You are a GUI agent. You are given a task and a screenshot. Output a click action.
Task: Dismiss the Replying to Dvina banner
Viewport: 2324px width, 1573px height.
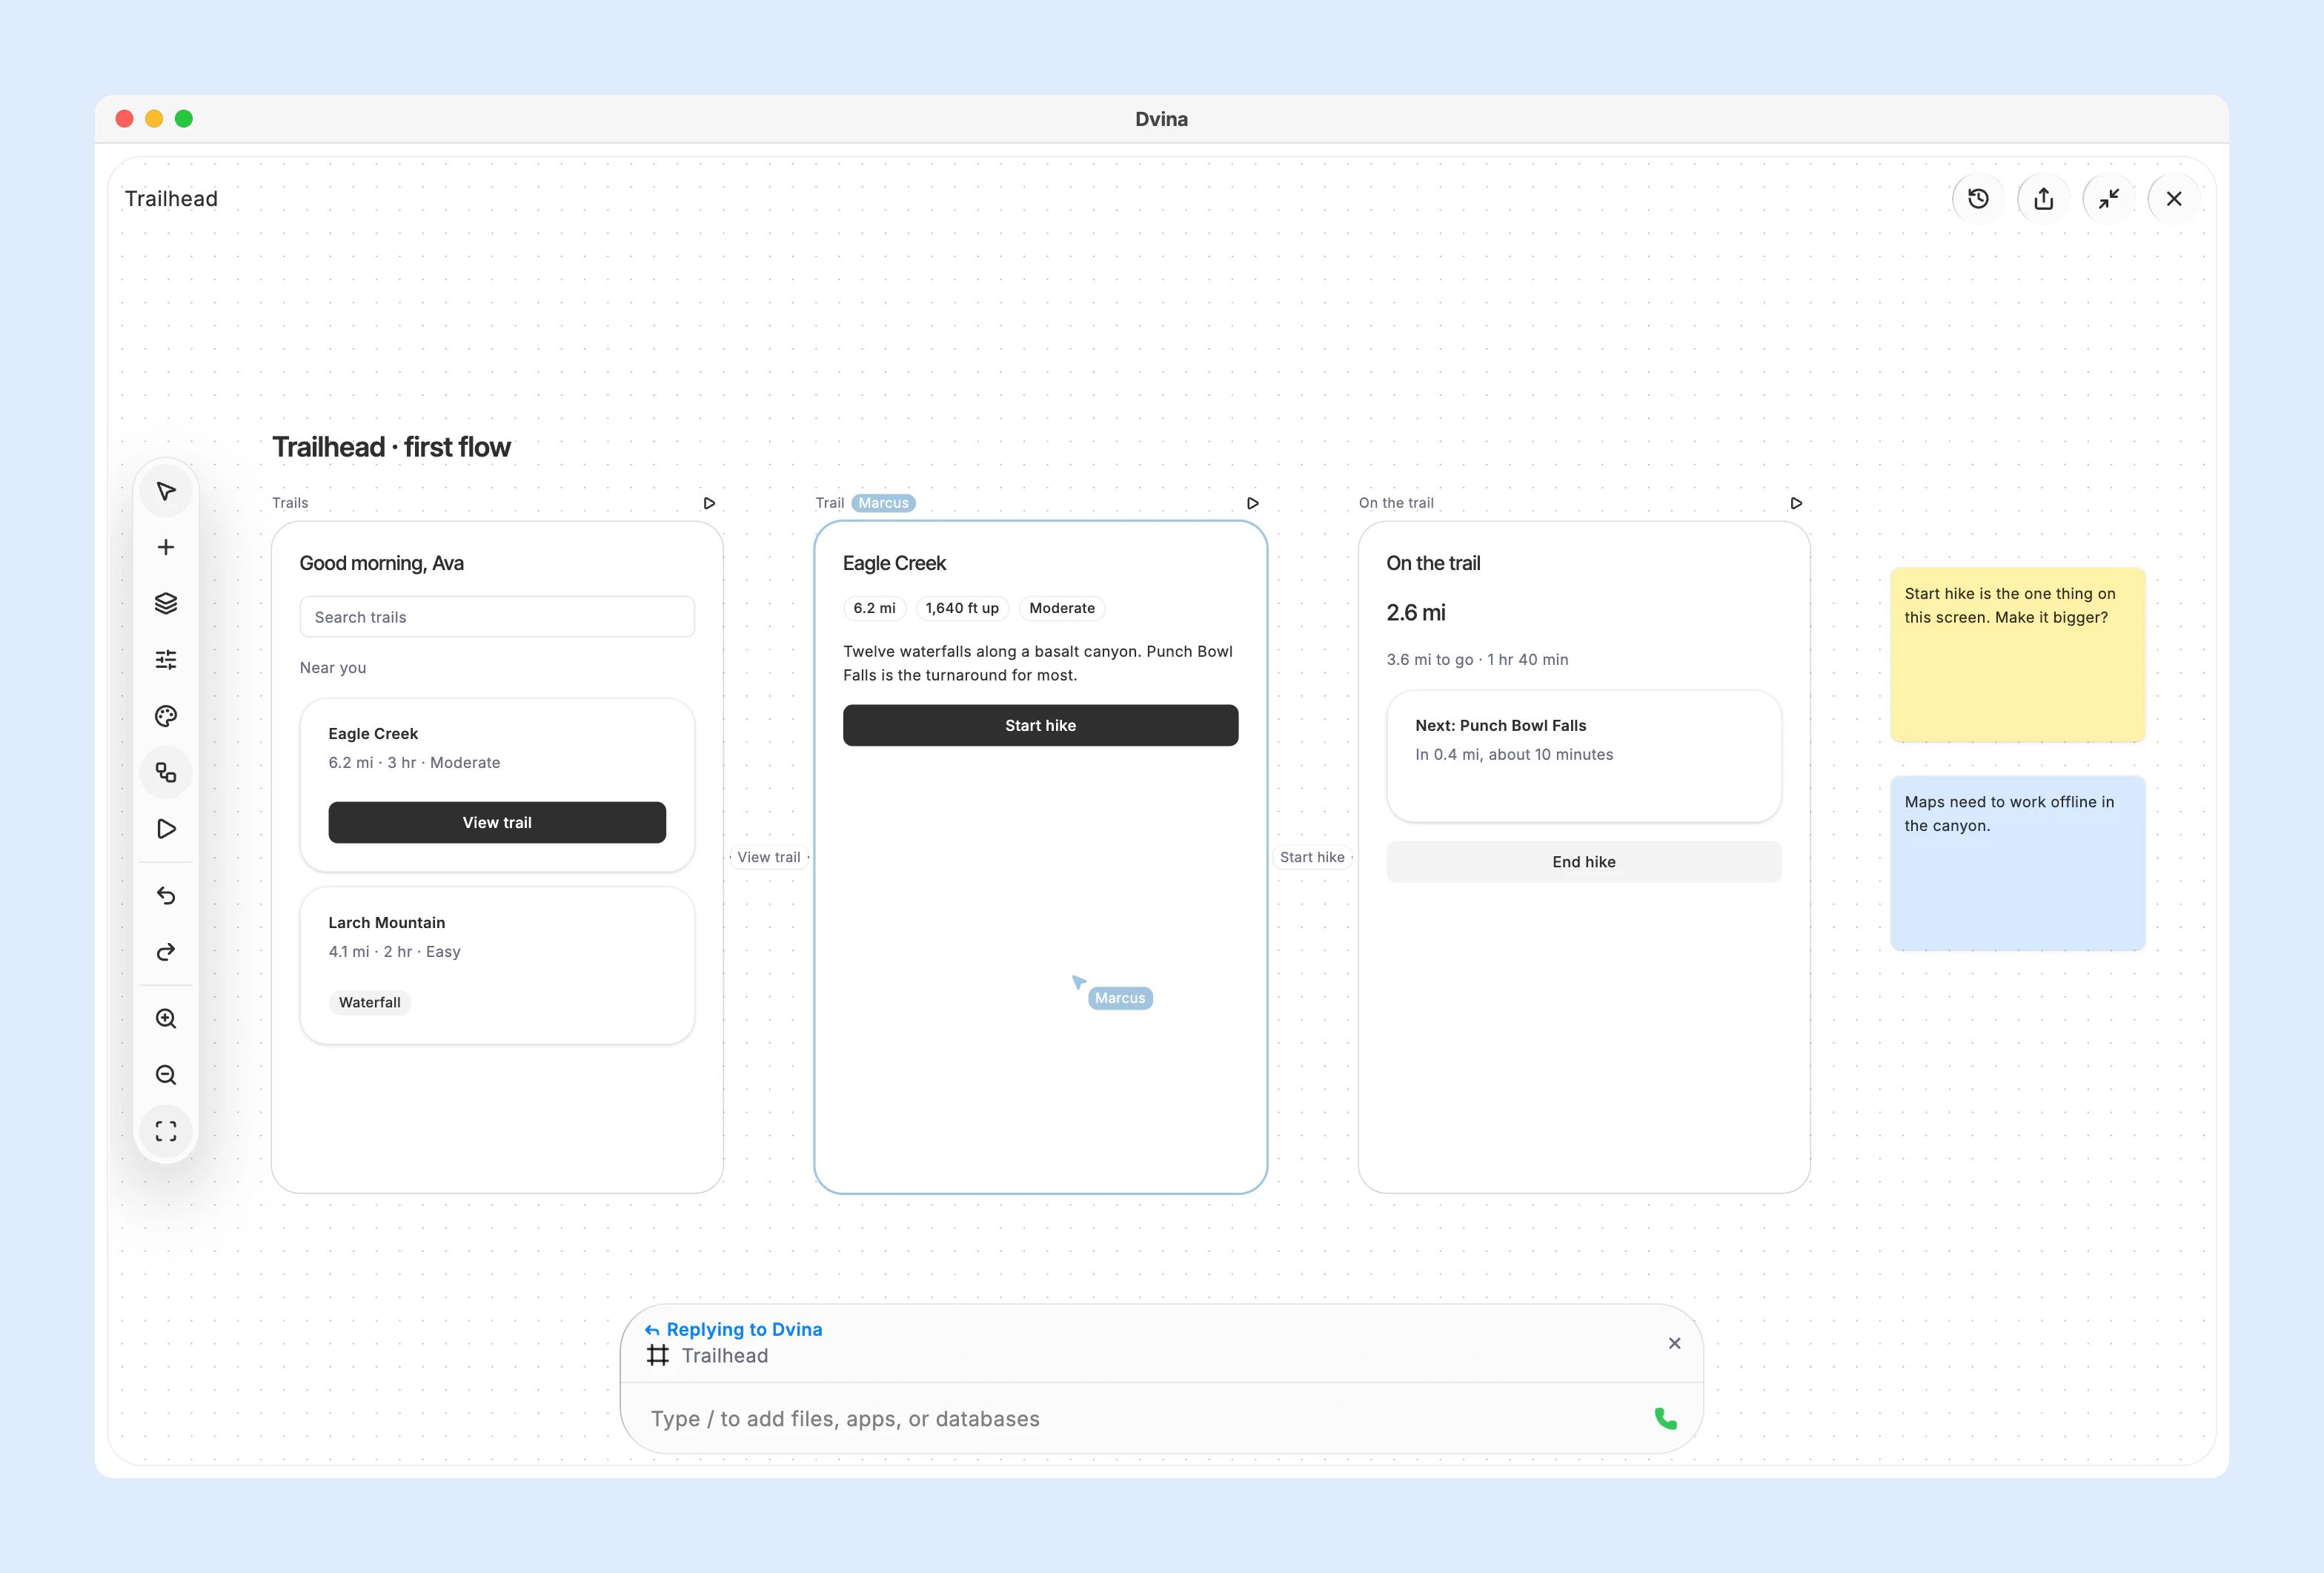pyautogui.click(x=1674, y=1343)
